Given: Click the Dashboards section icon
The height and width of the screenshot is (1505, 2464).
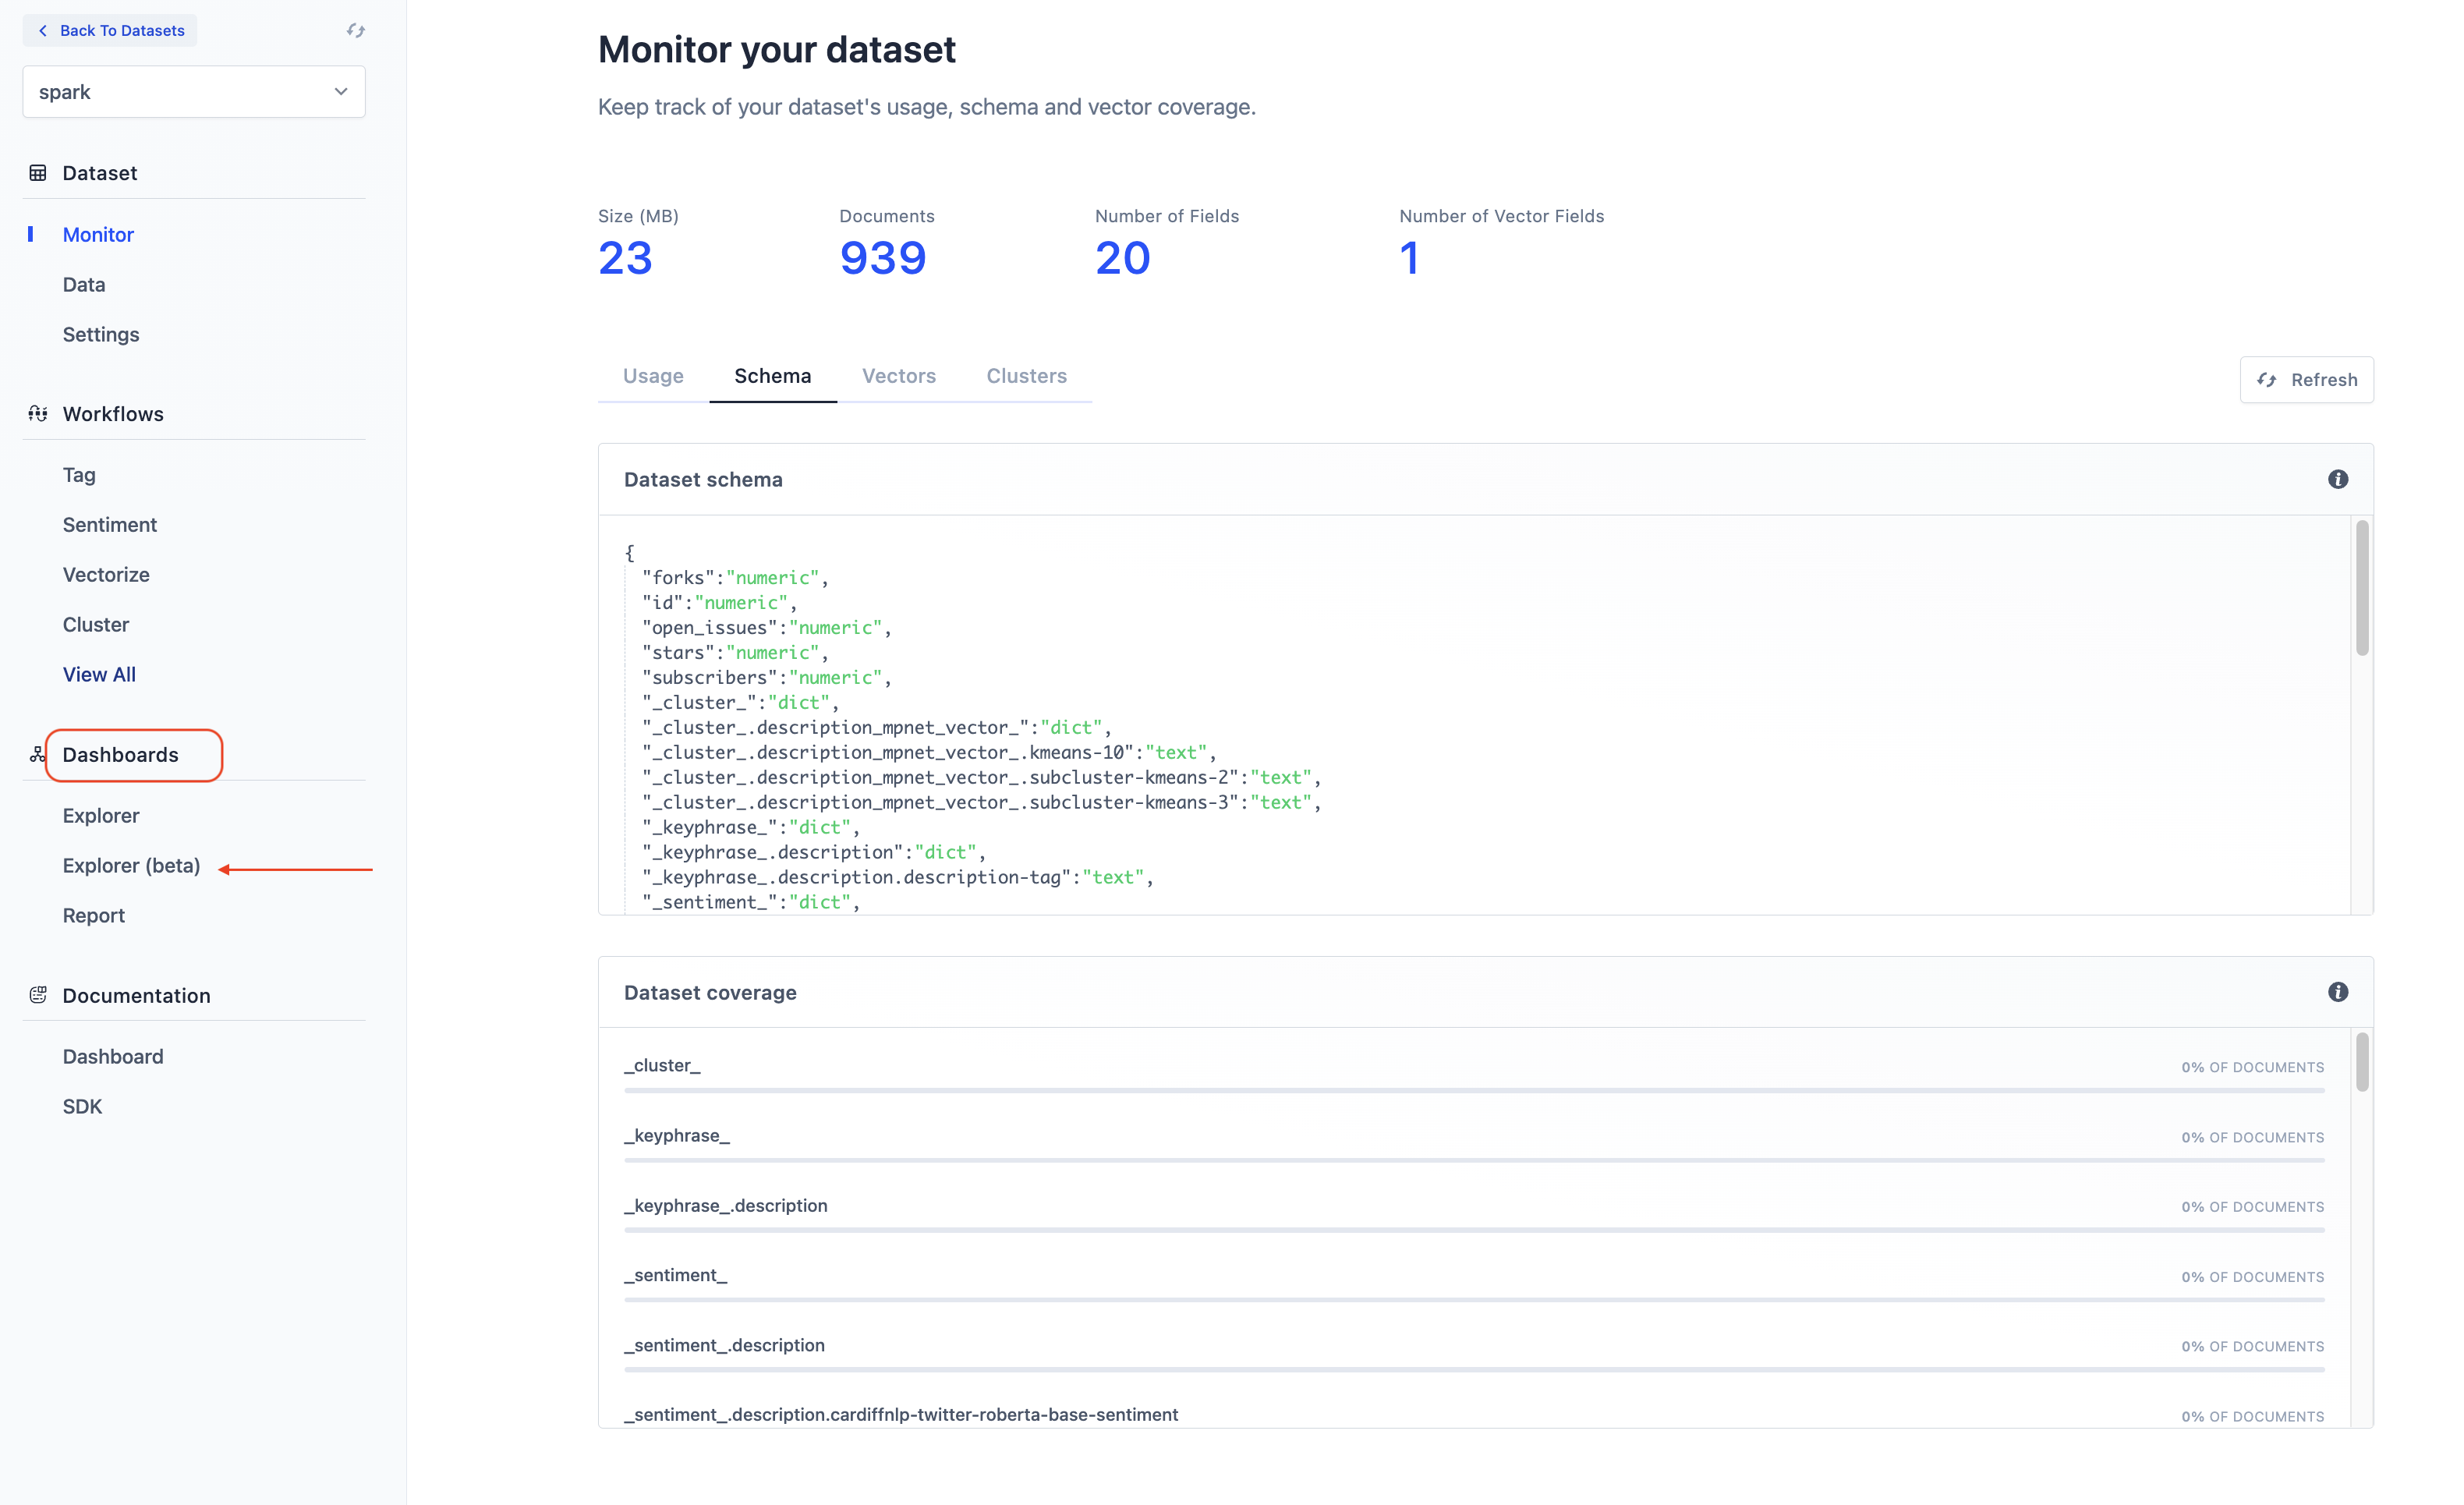Looking at the screenshot, I should point(38,755).
